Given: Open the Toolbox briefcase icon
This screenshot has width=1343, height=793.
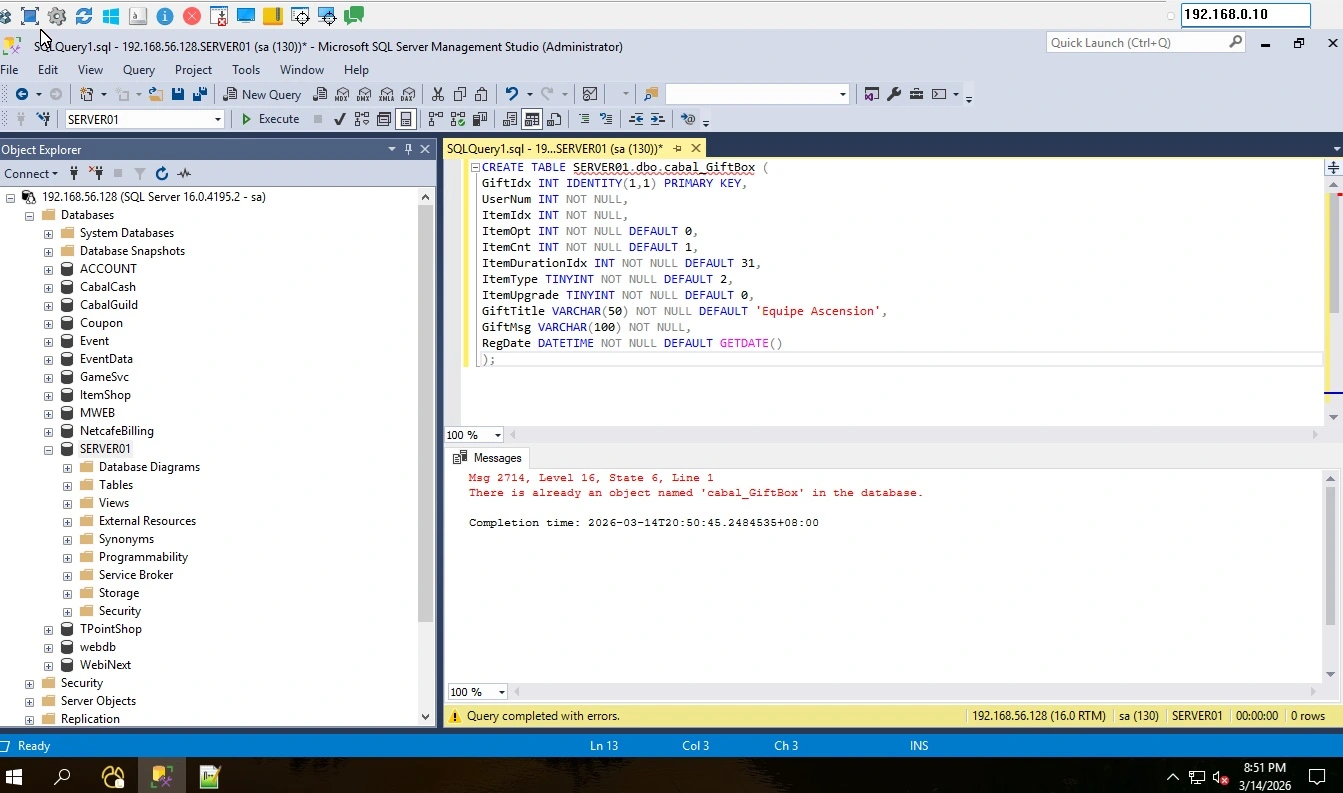Looking at the screenshot, I should pos(916,94).
